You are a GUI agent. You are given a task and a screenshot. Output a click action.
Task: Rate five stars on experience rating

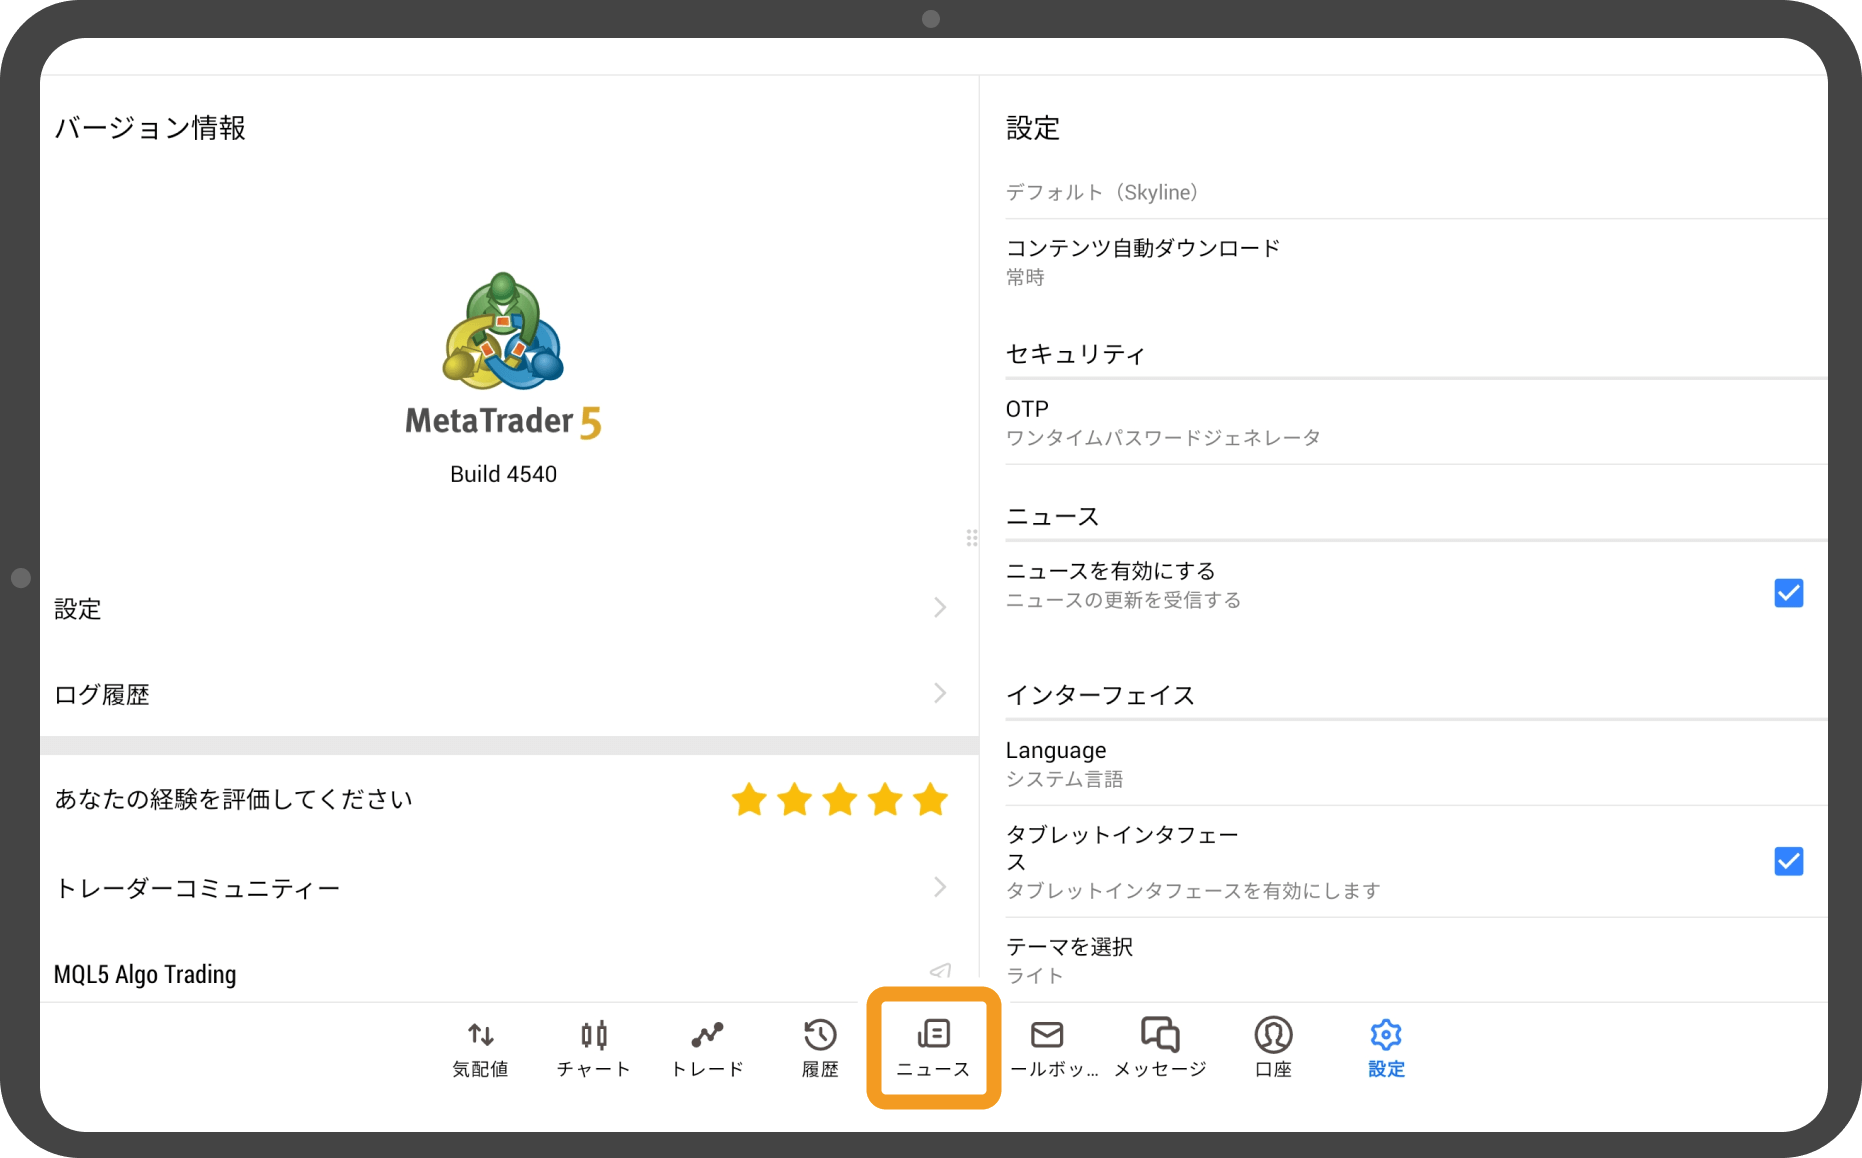[x=930, y=799]
